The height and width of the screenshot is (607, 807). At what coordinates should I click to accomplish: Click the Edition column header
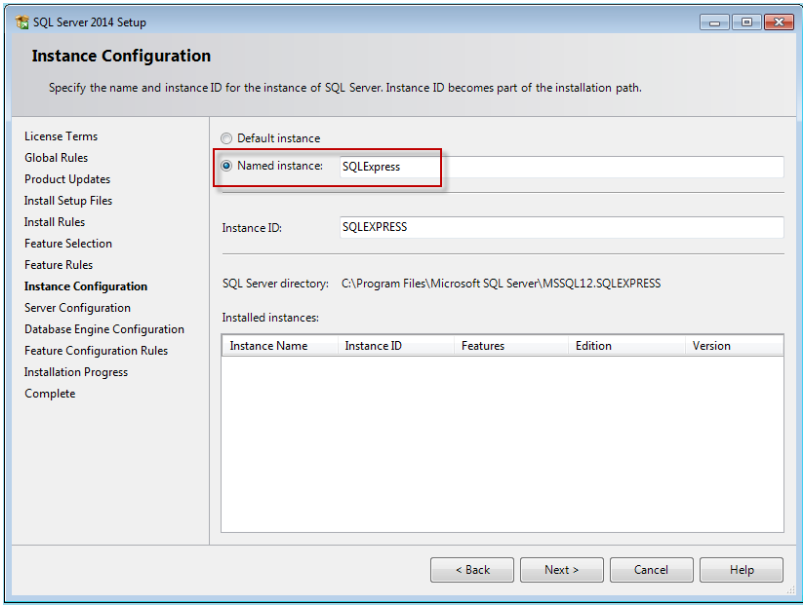594,345
